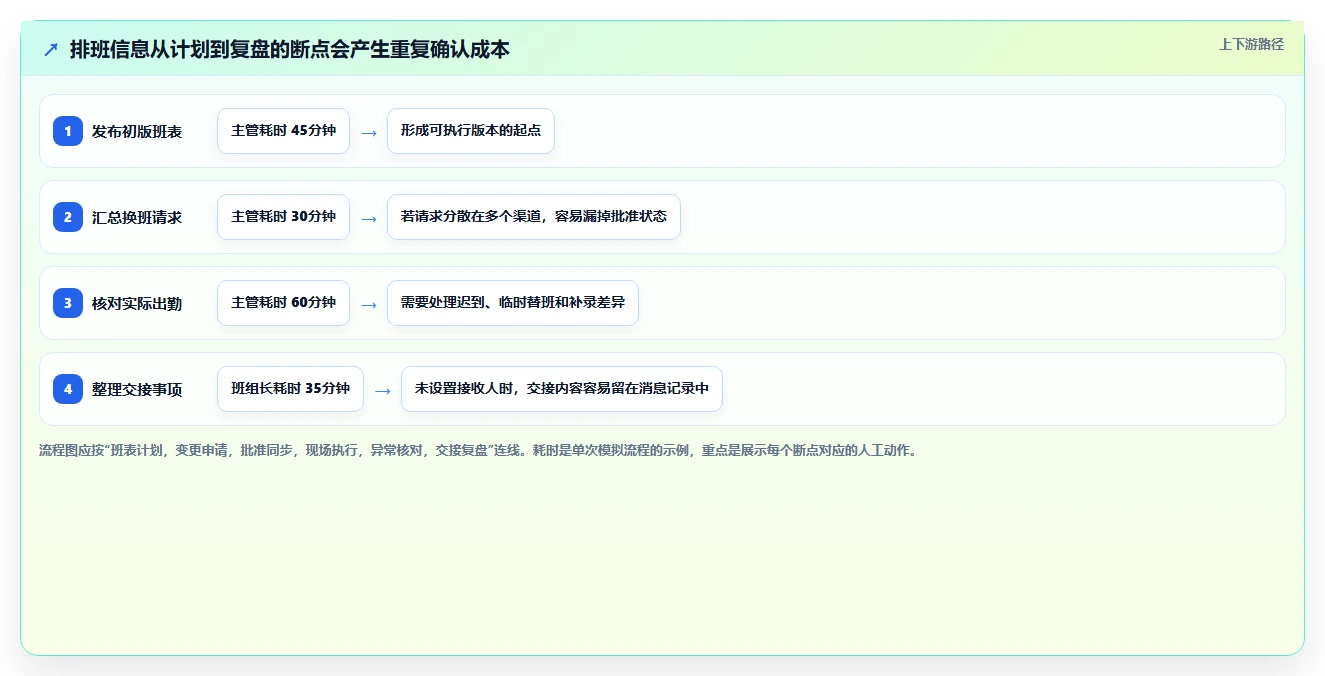Viewport: 1325px width, 676px height.
Task: Click the 整理交接事项 step label
Action: [137, 389]
